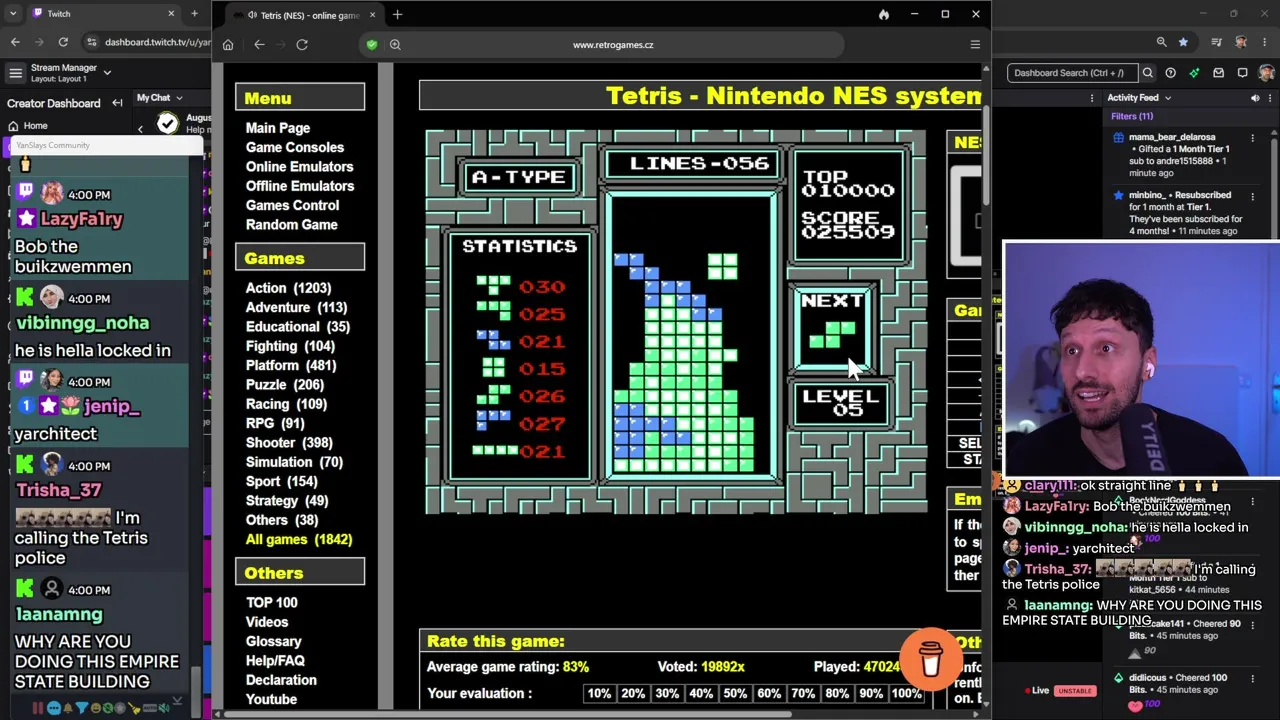1280x720 pixels.
Task: Open Help/FAQ link under Others
Action: [275, 661]
